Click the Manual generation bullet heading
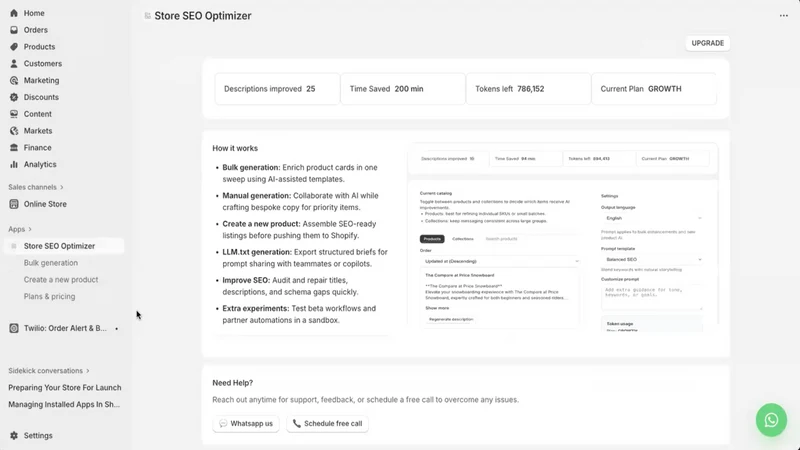 (x=257, y=195)
